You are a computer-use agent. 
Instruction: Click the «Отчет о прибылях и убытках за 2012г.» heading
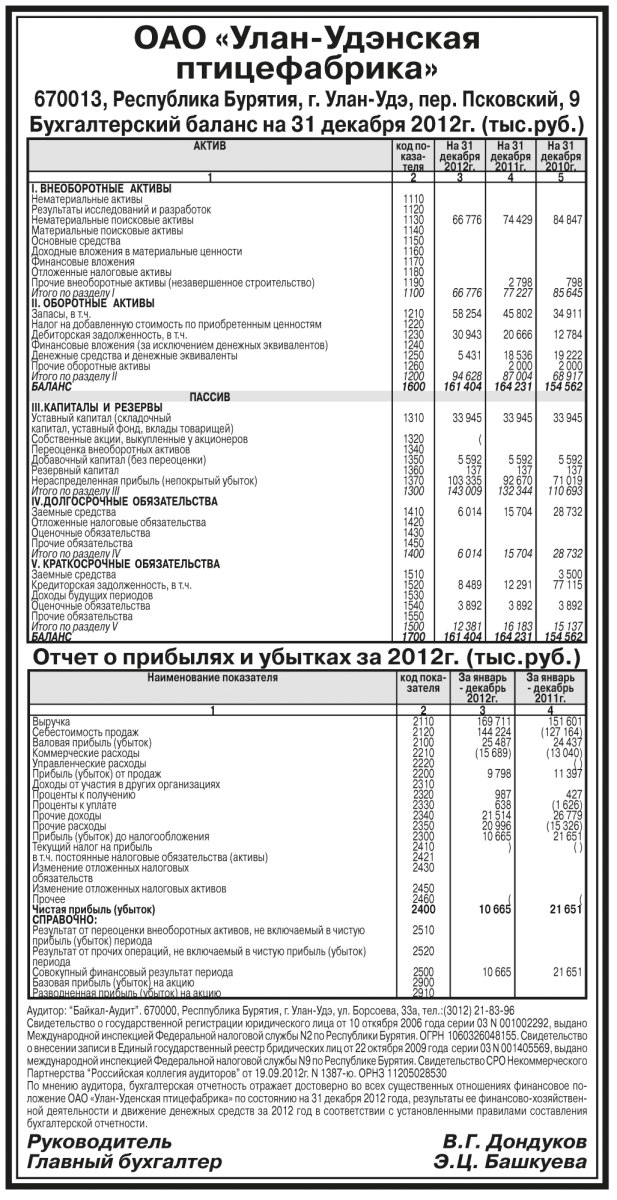[x=308, y=659]
